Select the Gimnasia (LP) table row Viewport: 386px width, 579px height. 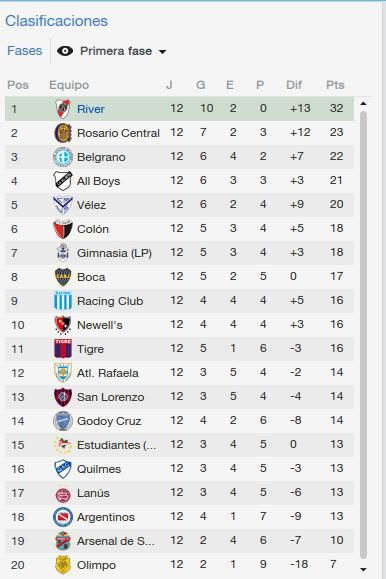click(x=179, y=253)
